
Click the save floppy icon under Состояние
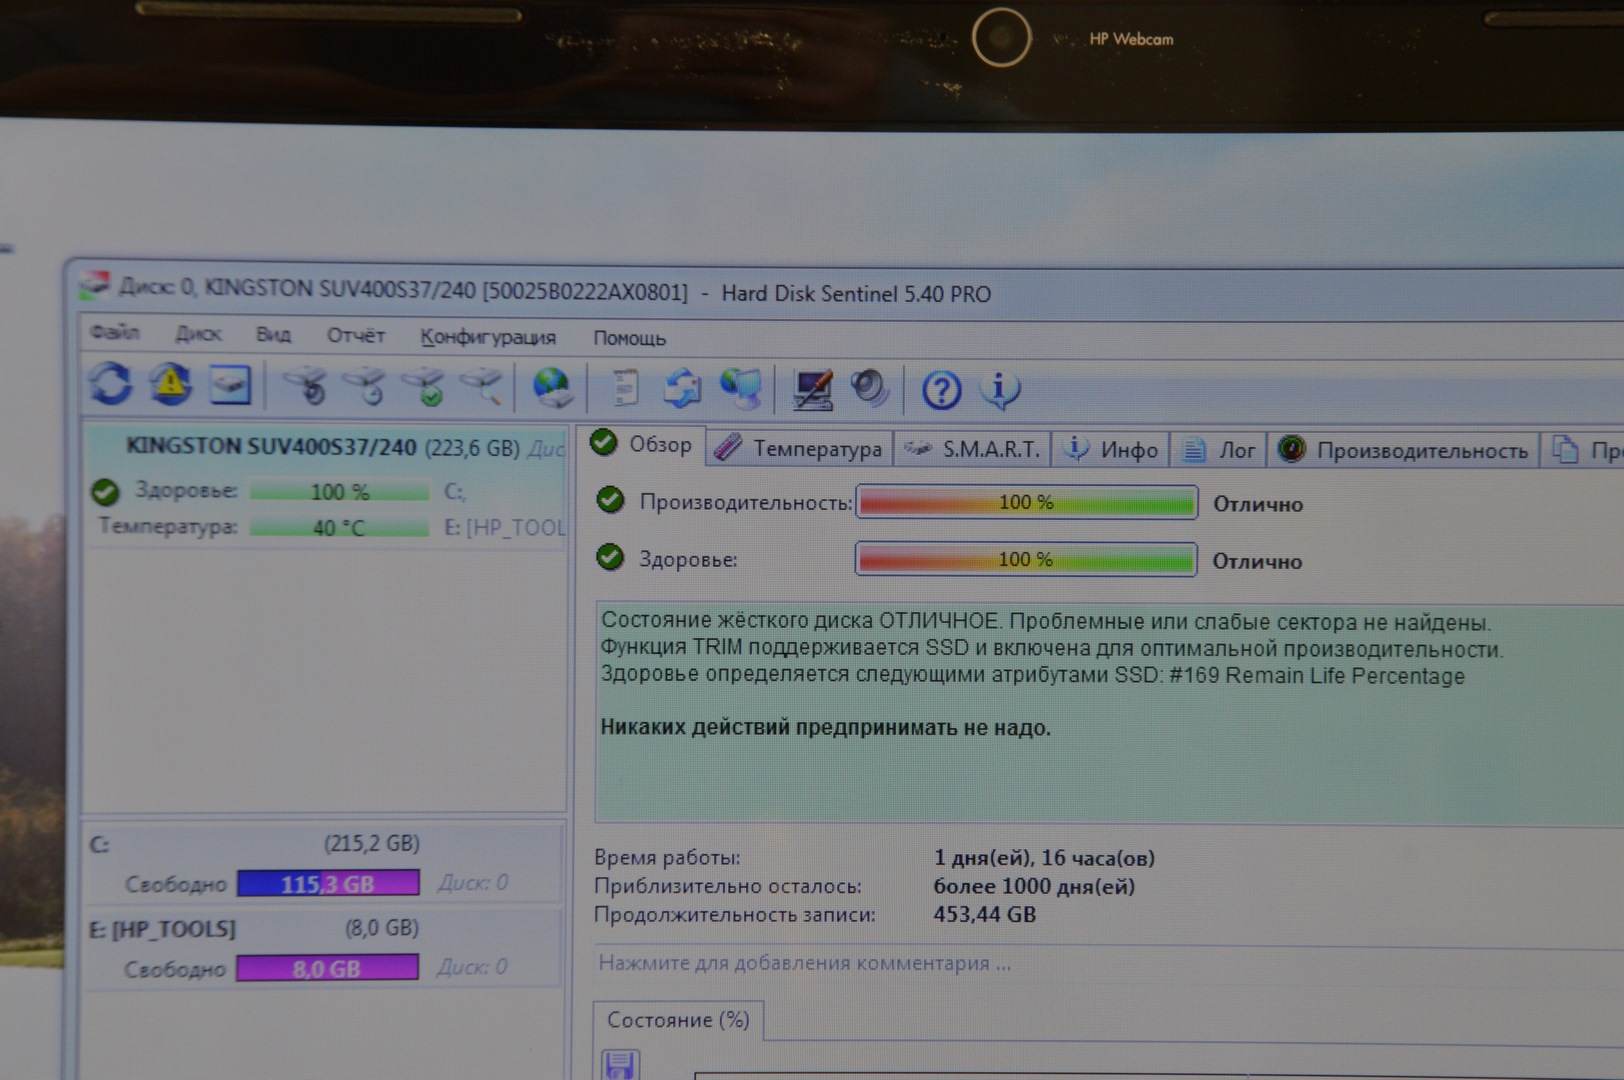pyautogui.click(x=620, y=1065)
